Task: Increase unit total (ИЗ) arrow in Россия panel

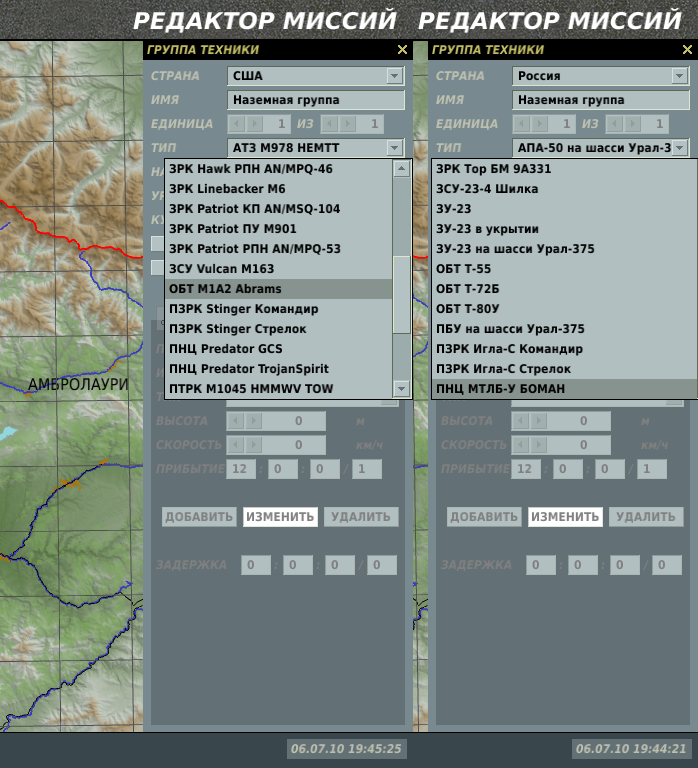Action: coord(632,124)
